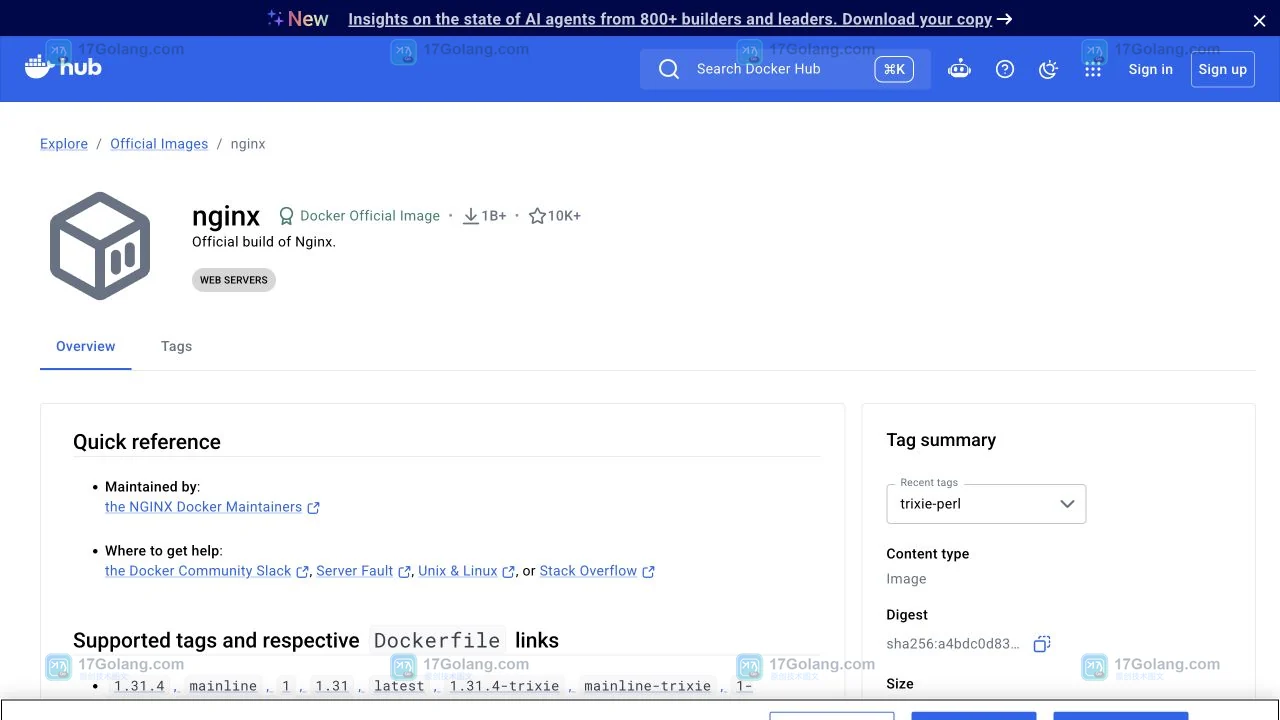Click the WEB SERVERS category chip
The height and width of the screenshot is (720, 1280).
click(234, 280)
